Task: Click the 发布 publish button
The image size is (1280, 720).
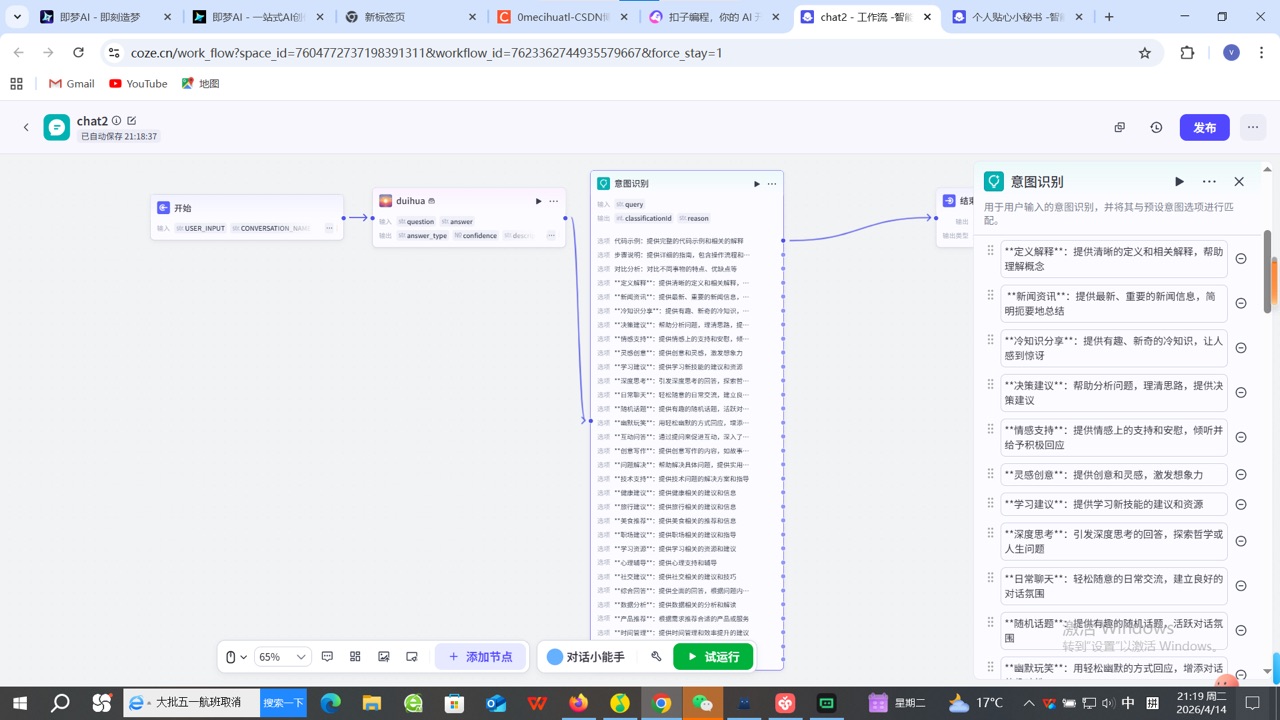Action: pos(1204,127)
